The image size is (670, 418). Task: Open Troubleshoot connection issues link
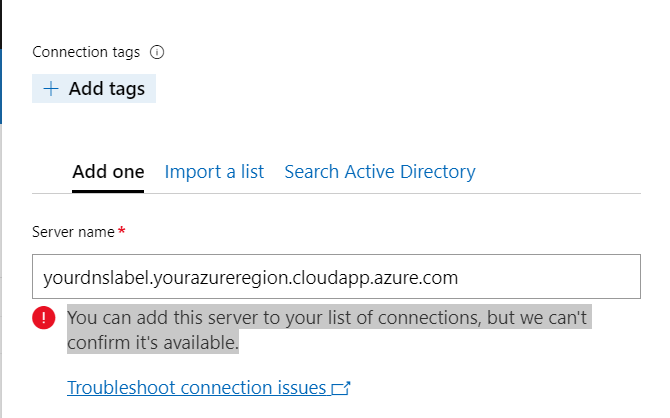pyautogui.click(x=197, y=388)
